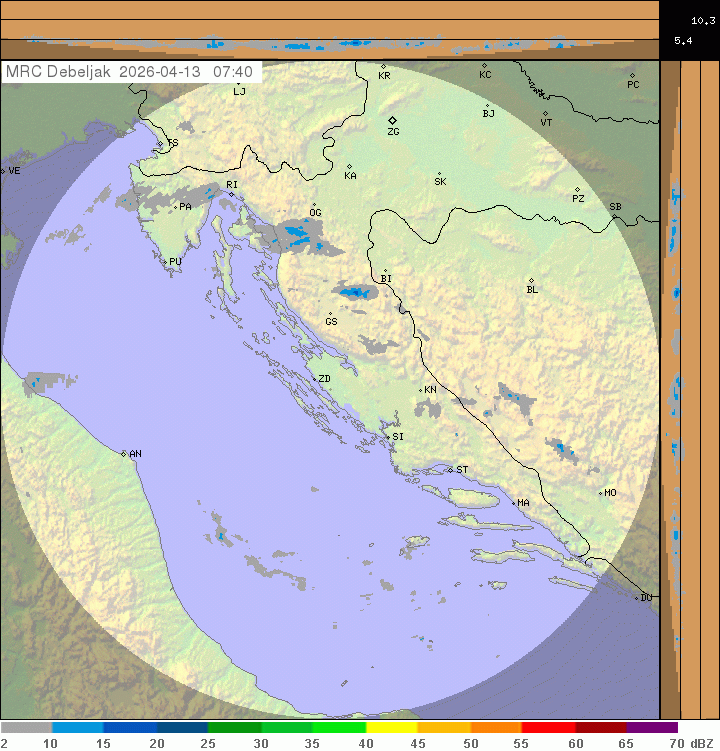The height and width of the screenshot is (751, 720).
Task: Click the RI Rijeka city marker
Action: (x=231, y=194)
